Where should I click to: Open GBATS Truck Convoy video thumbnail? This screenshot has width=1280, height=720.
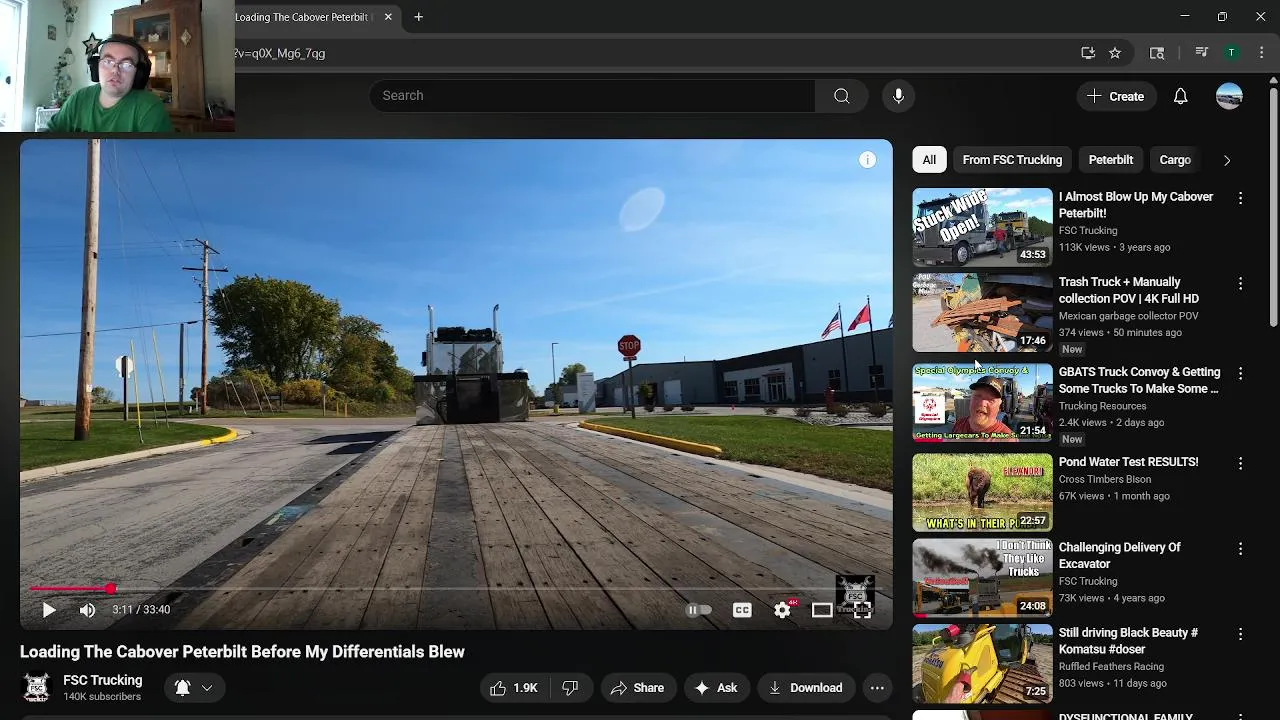click(x=982, y=402)
